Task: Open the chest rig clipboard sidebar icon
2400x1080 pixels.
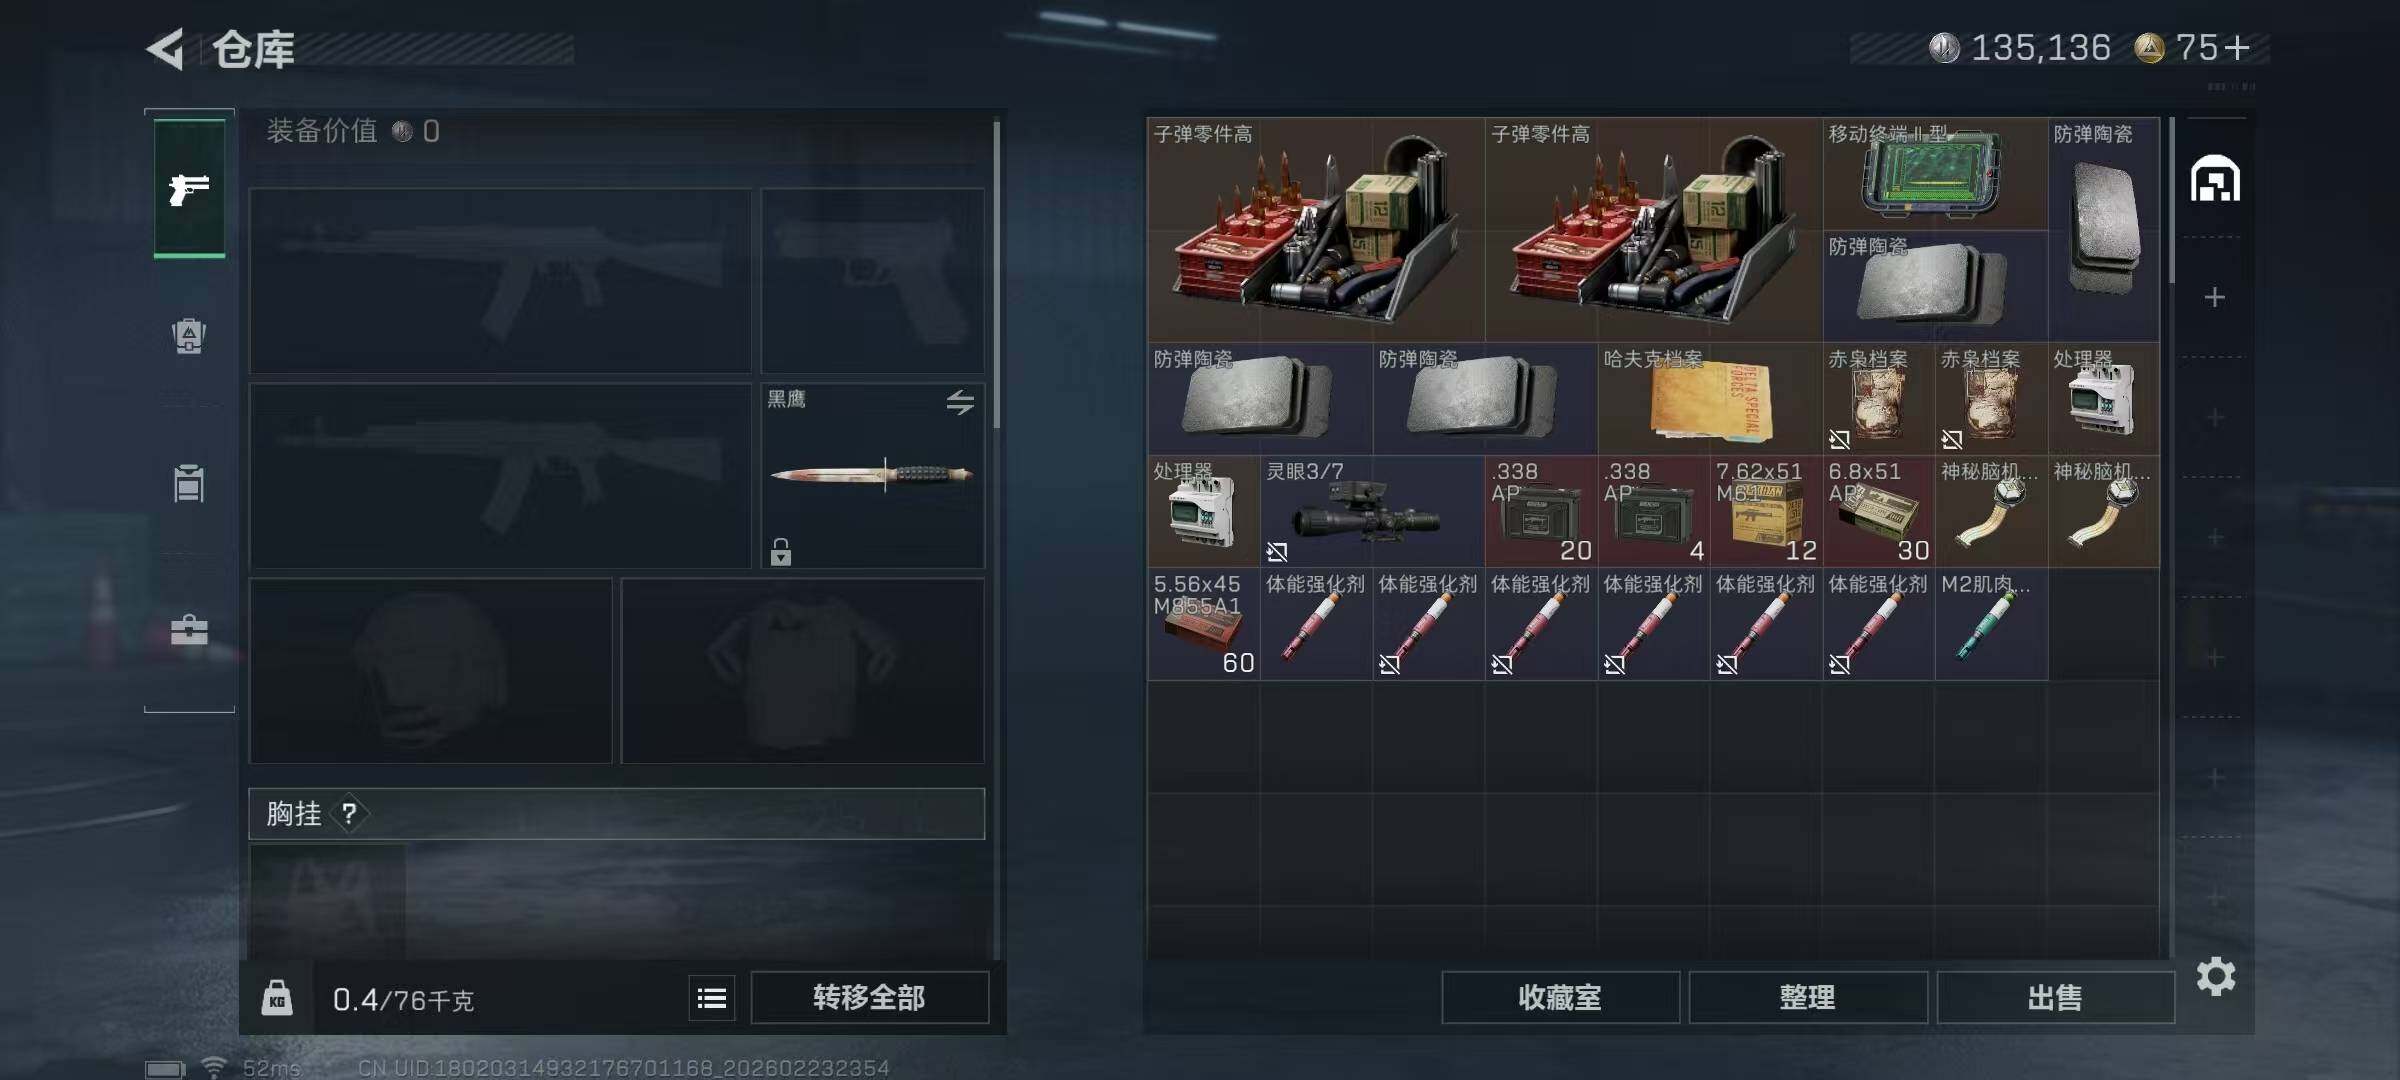Action: tap(189, 483)
